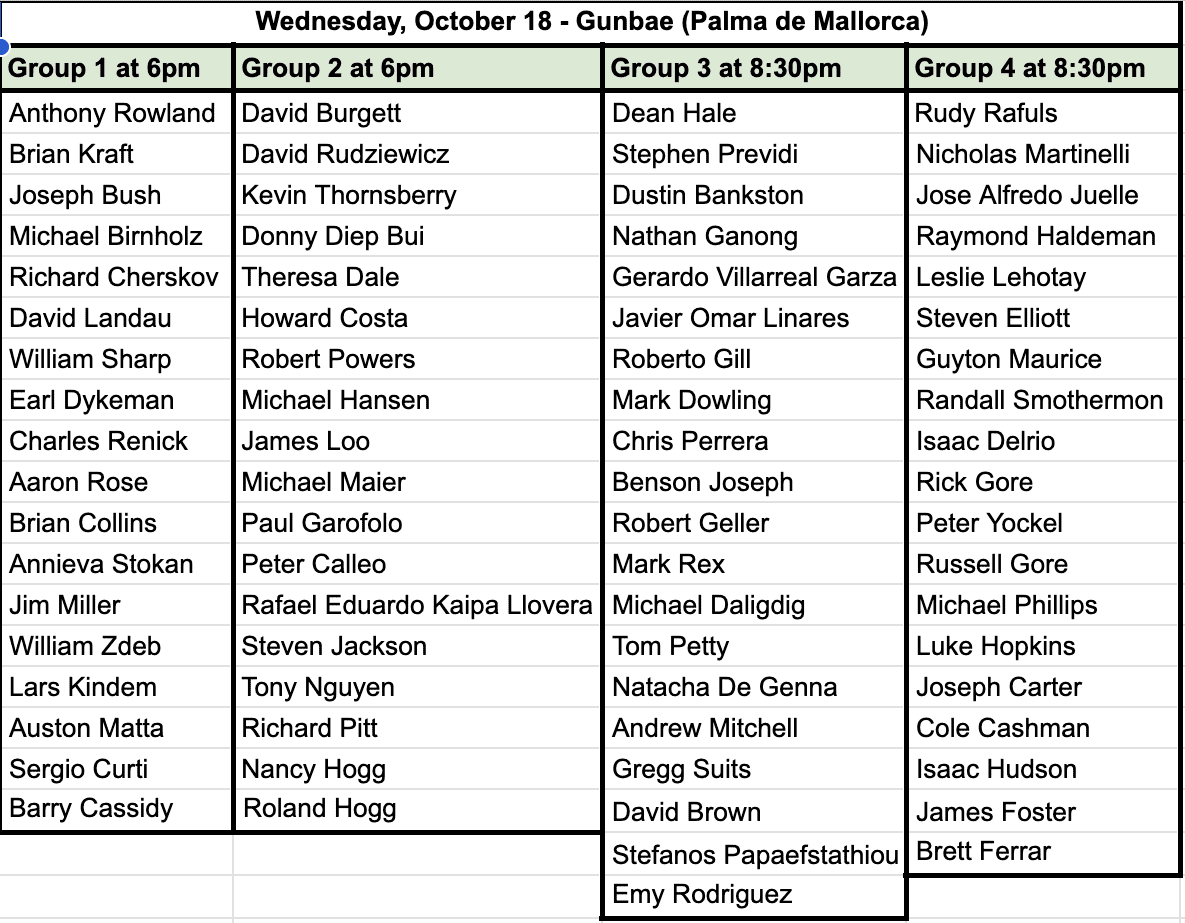Select the Dean Hale cell
The image size is (1185, 923).
(x=754, y=113)
